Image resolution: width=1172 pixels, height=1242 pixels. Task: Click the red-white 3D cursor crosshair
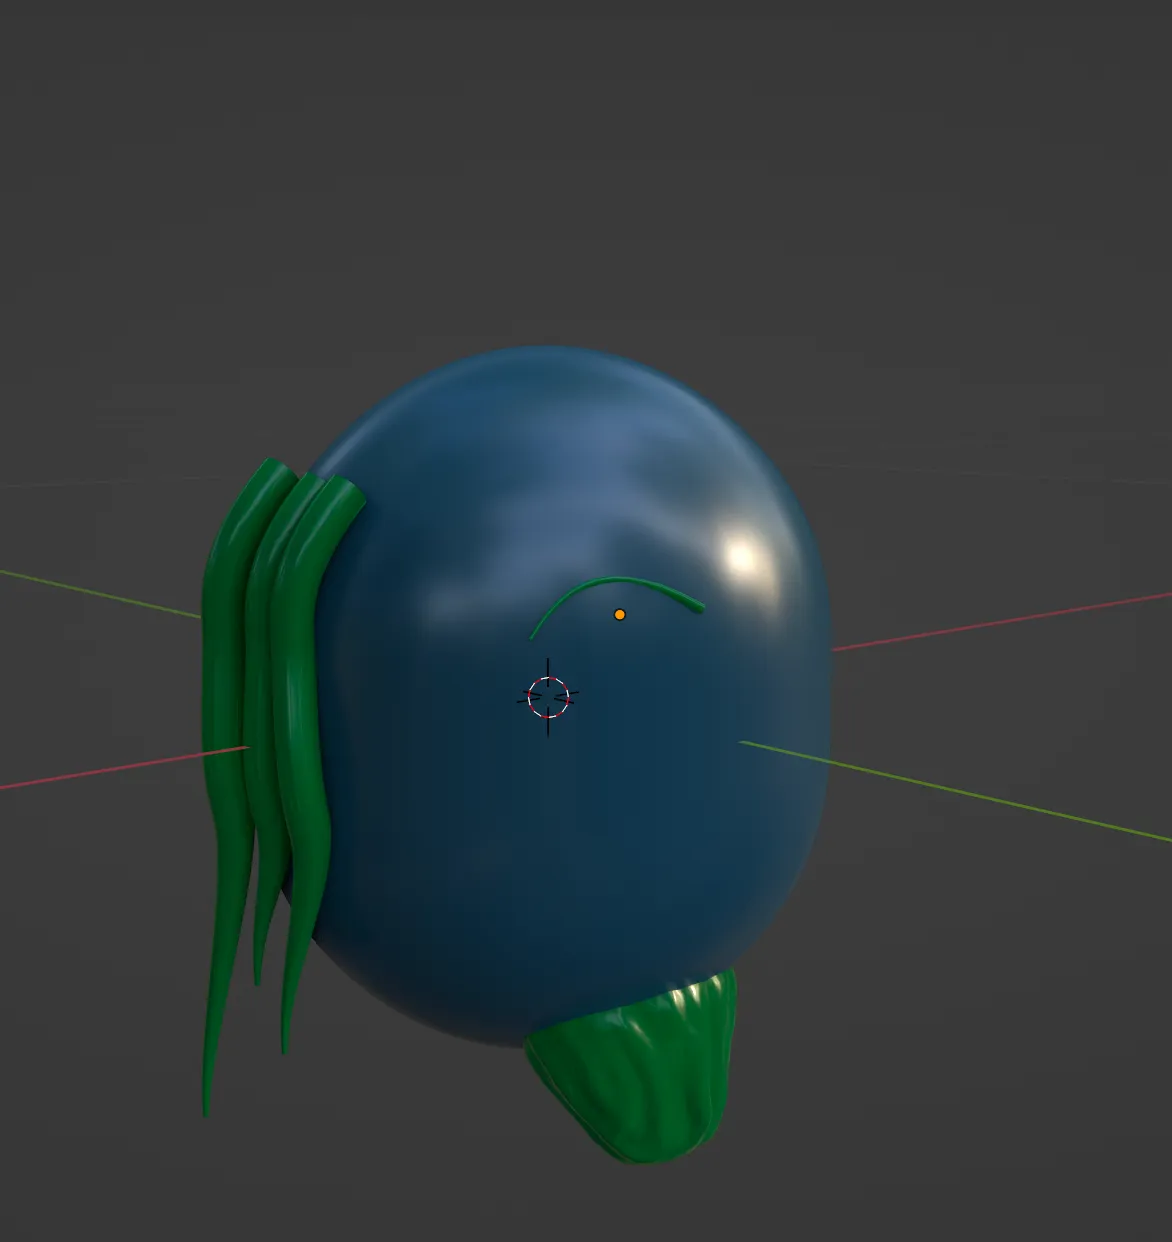[548, 697]
